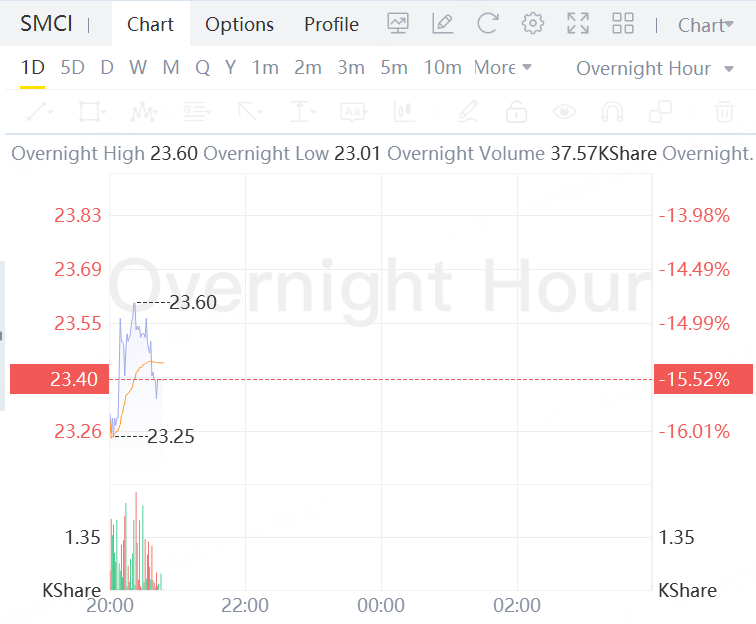Viewport: 756px width, 624px height.
Task: Select the drawing edit pencil icon
Action: [443, 23]
